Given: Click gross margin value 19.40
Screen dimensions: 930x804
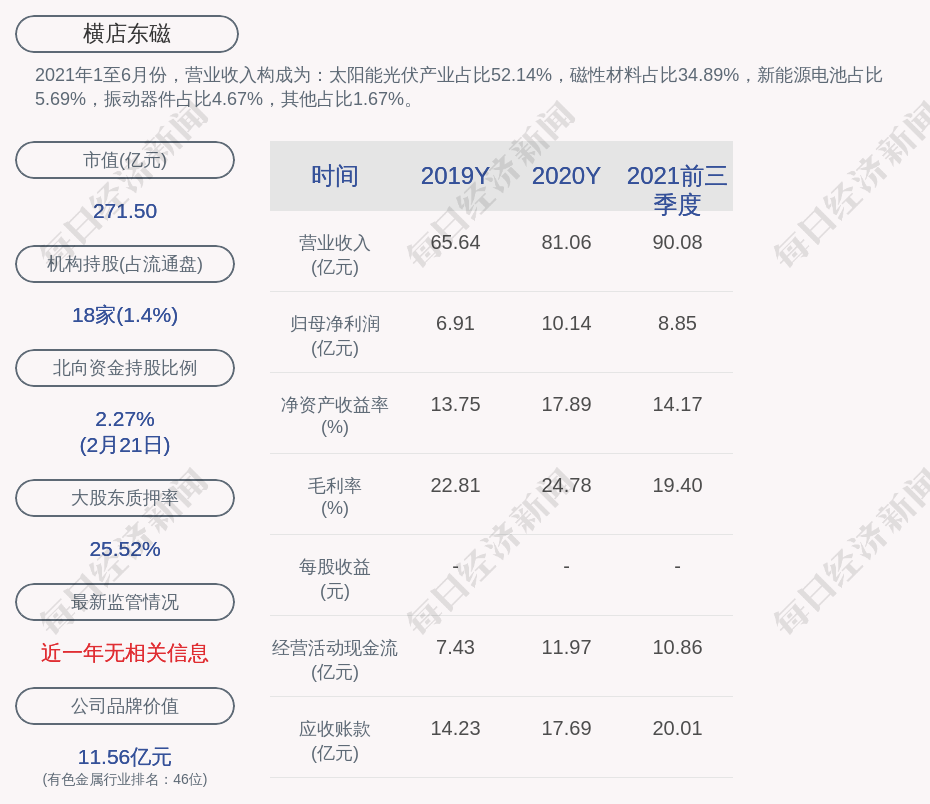Looking at the screenshot, I should pyautogui.click(x=677, y=486).
